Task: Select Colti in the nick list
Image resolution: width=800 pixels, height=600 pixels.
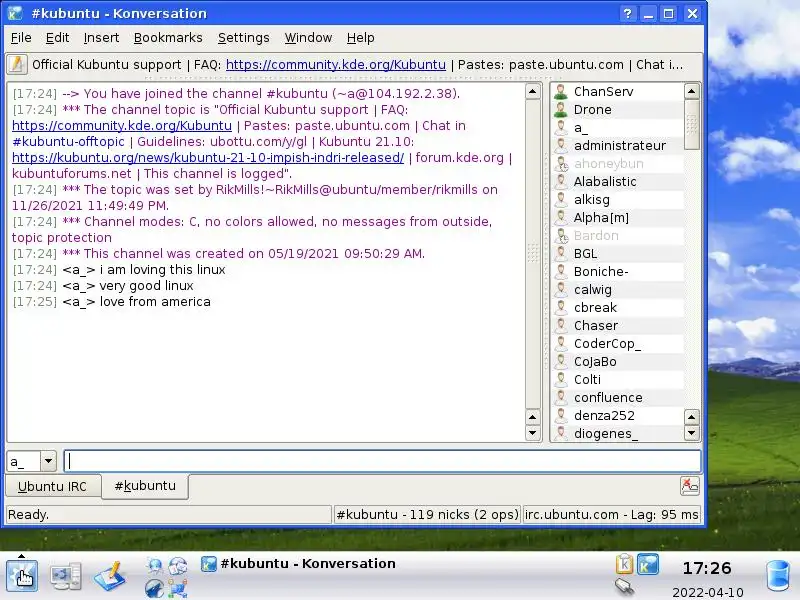Action: (x=618, y=380)
